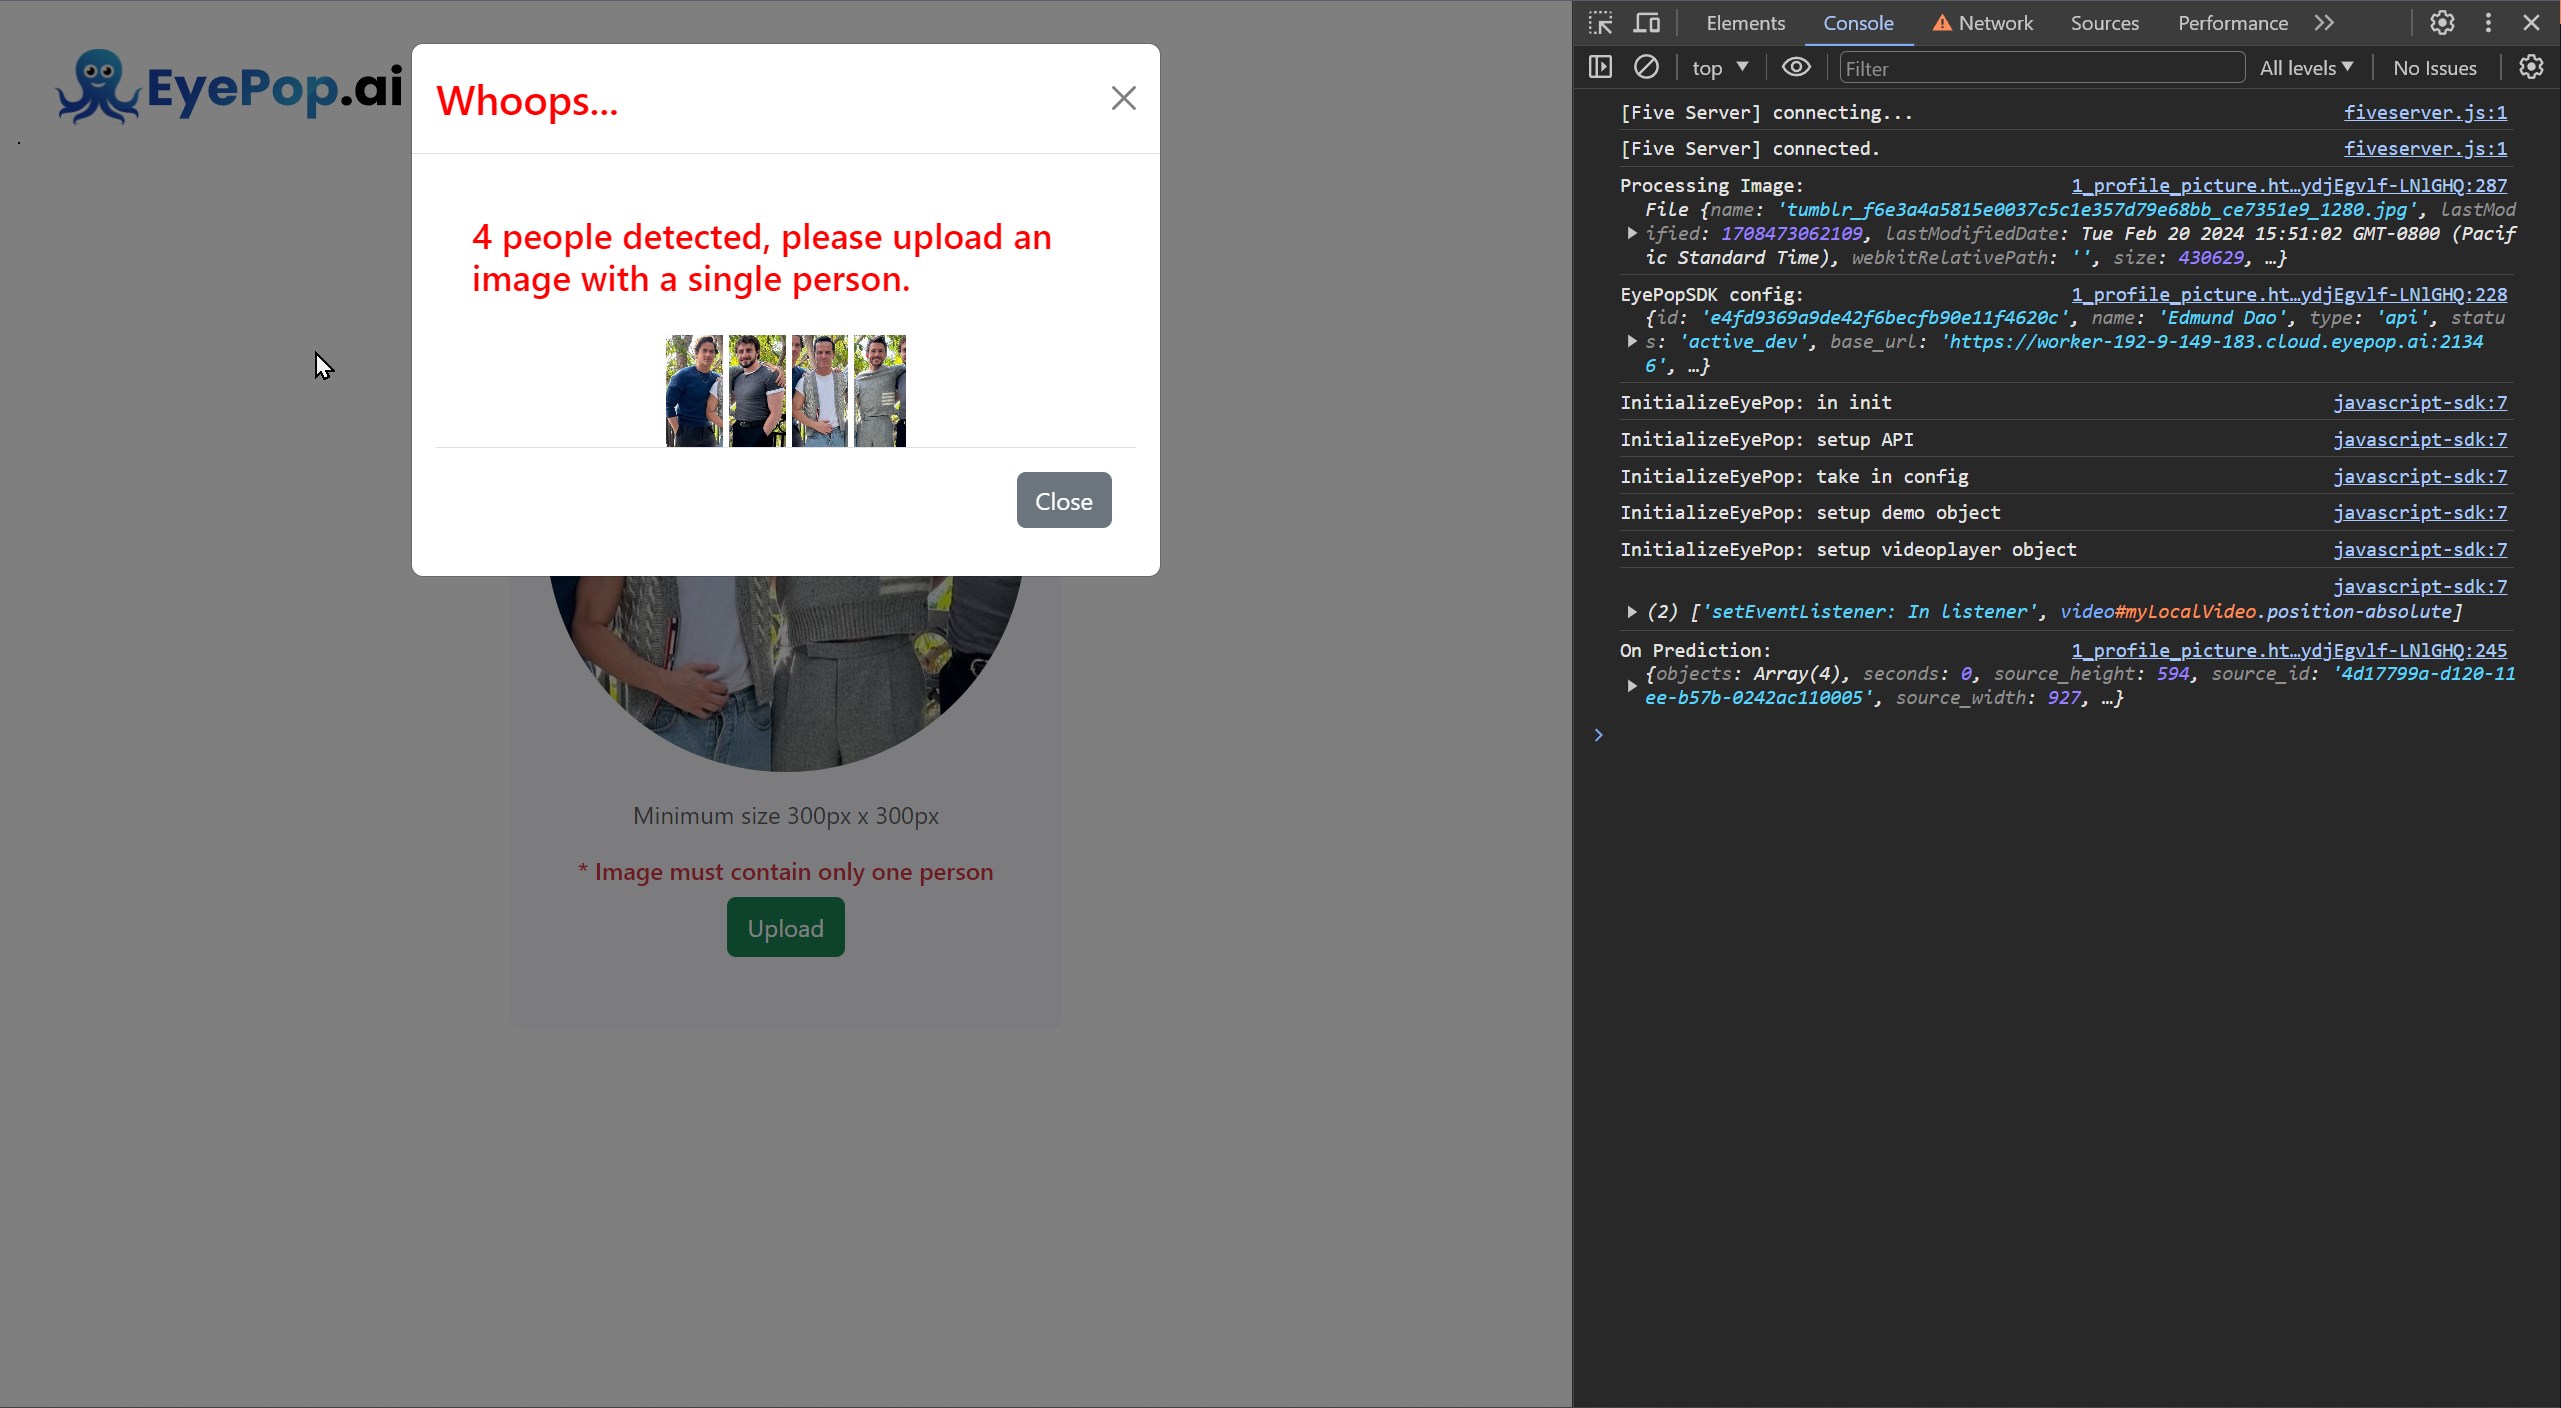Screen dimensions: 2561x1408
Task: Open DevTools settings gear in top bar
Action: [2441, 22]
